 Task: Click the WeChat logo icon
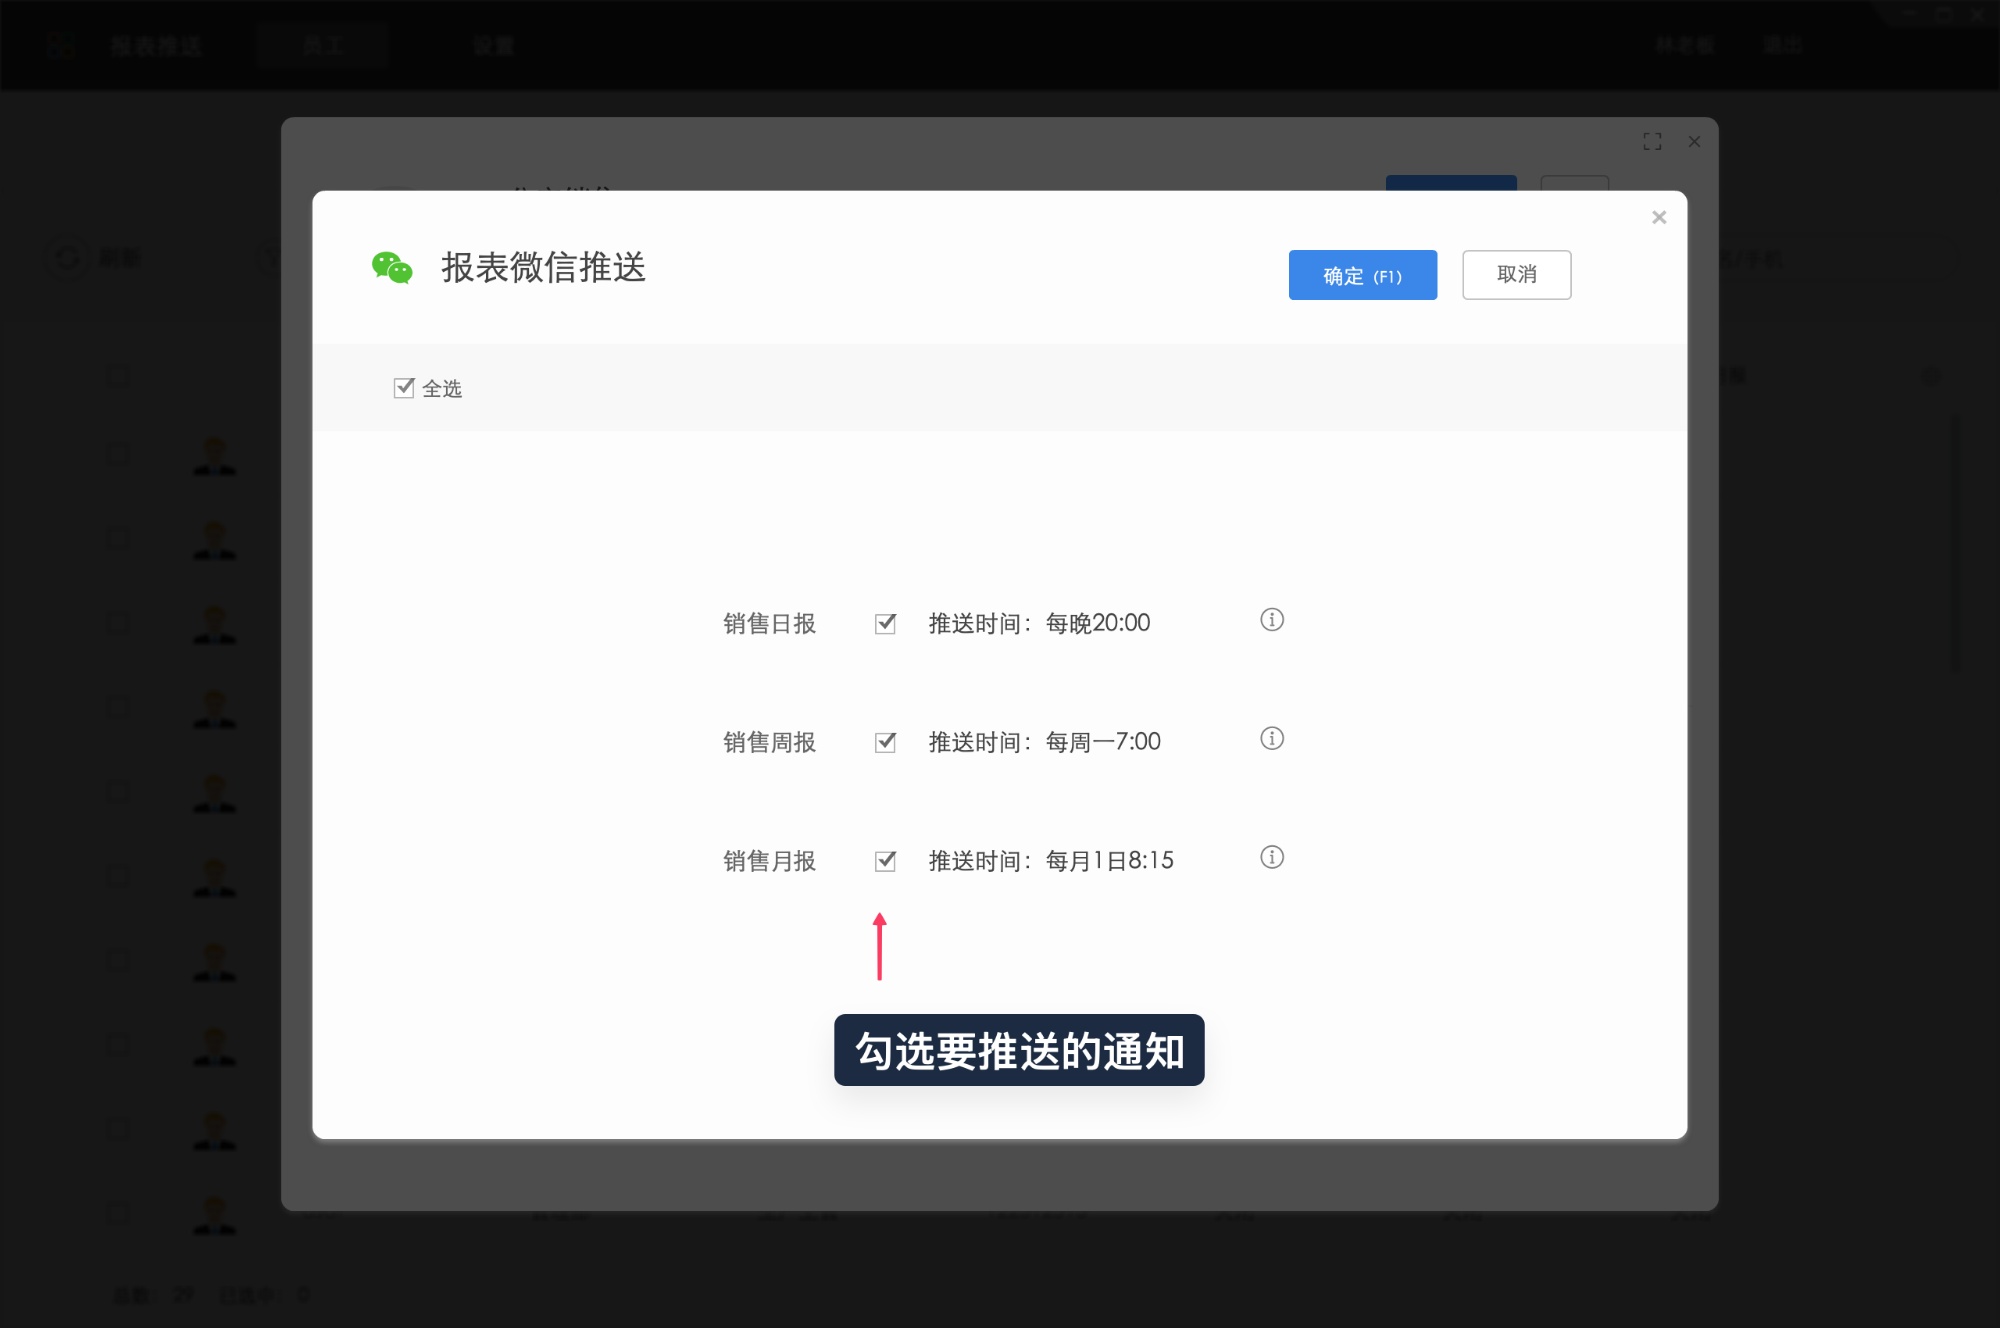392,268
